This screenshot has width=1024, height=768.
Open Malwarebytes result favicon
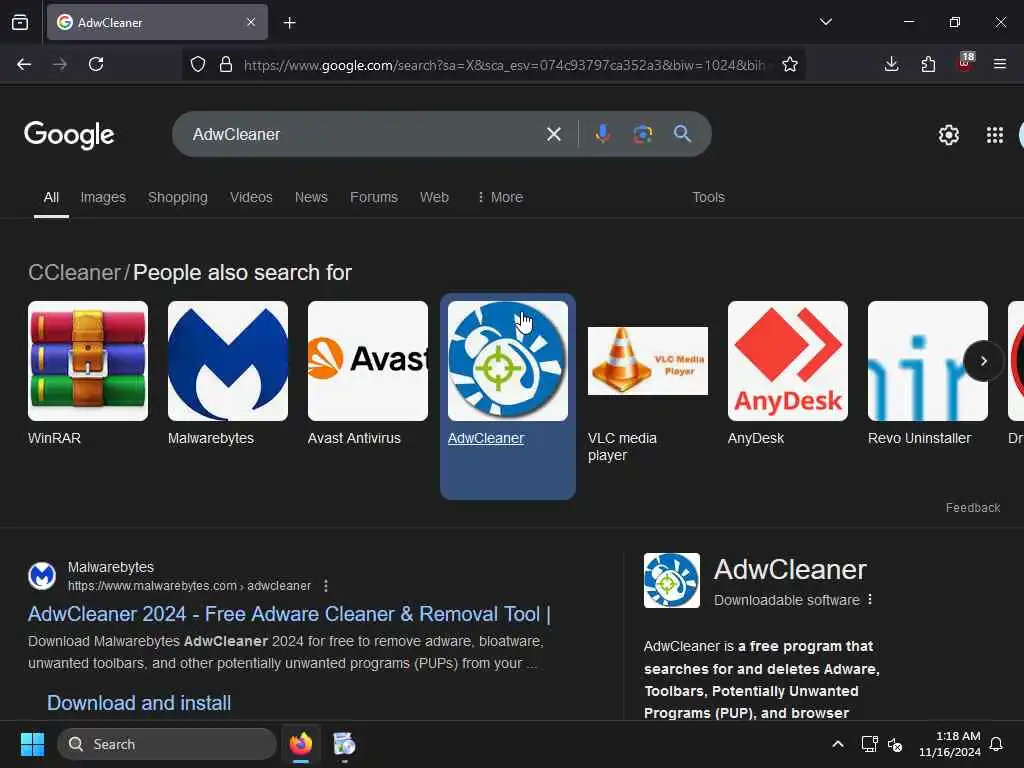click(x=42, y=576)
